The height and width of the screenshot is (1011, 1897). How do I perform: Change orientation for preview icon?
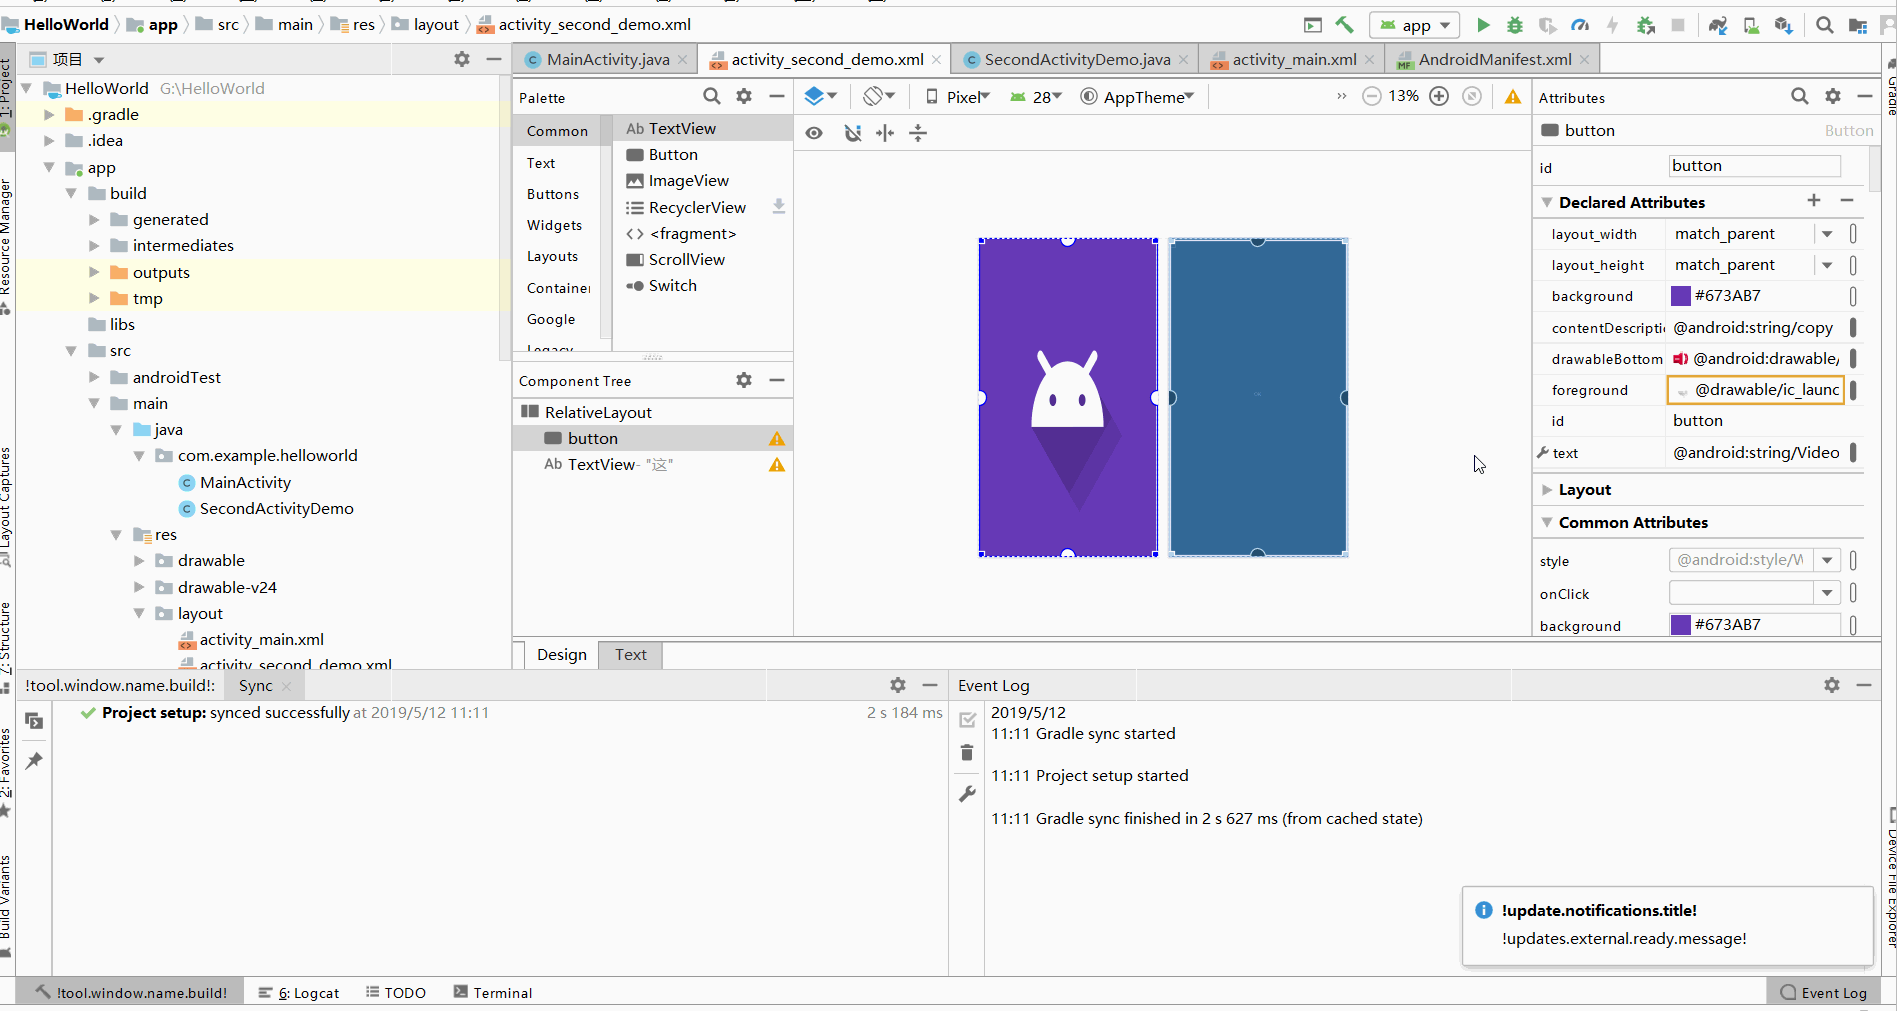pos(878,96)
